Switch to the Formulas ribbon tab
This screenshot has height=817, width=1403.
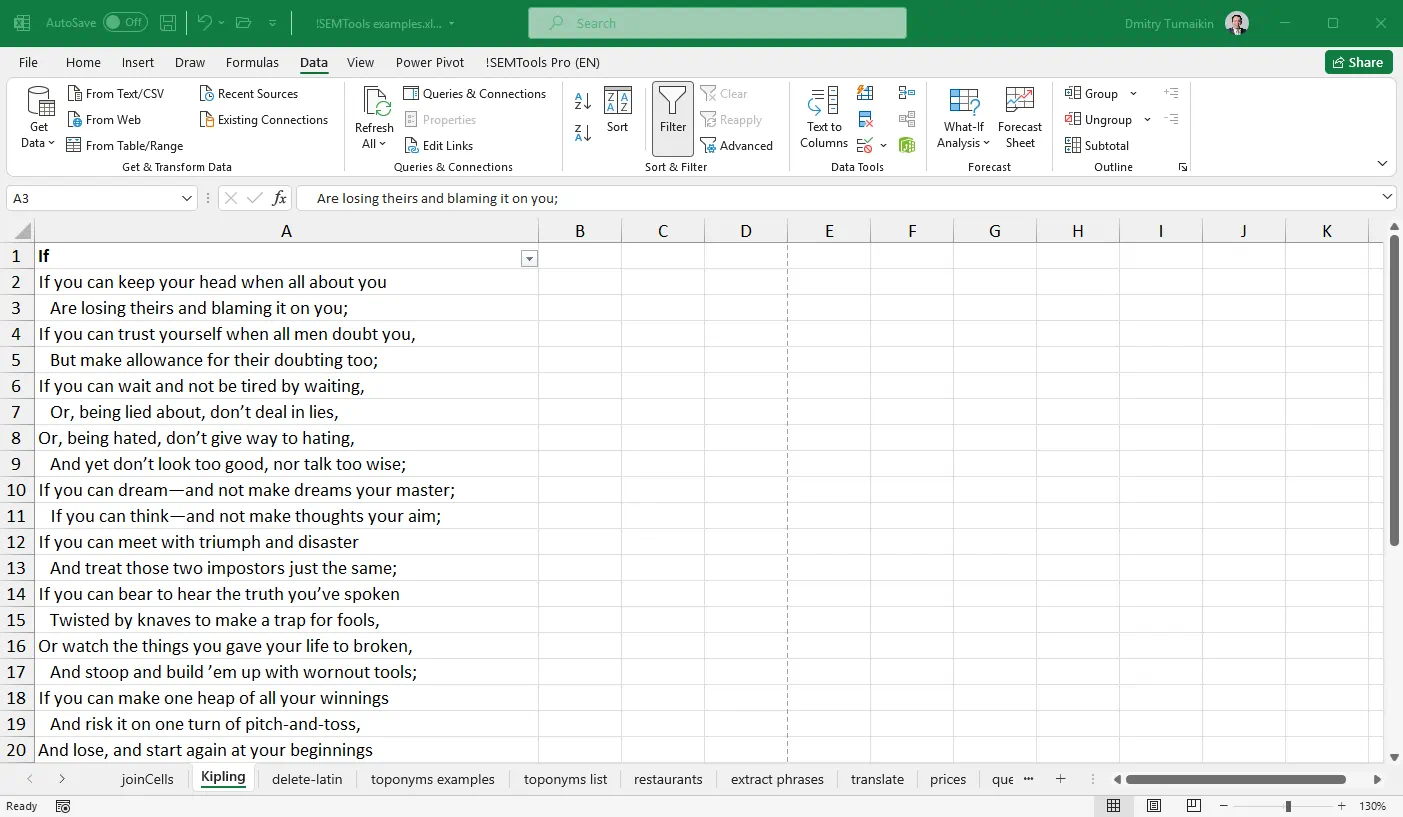tap(252, 62)
